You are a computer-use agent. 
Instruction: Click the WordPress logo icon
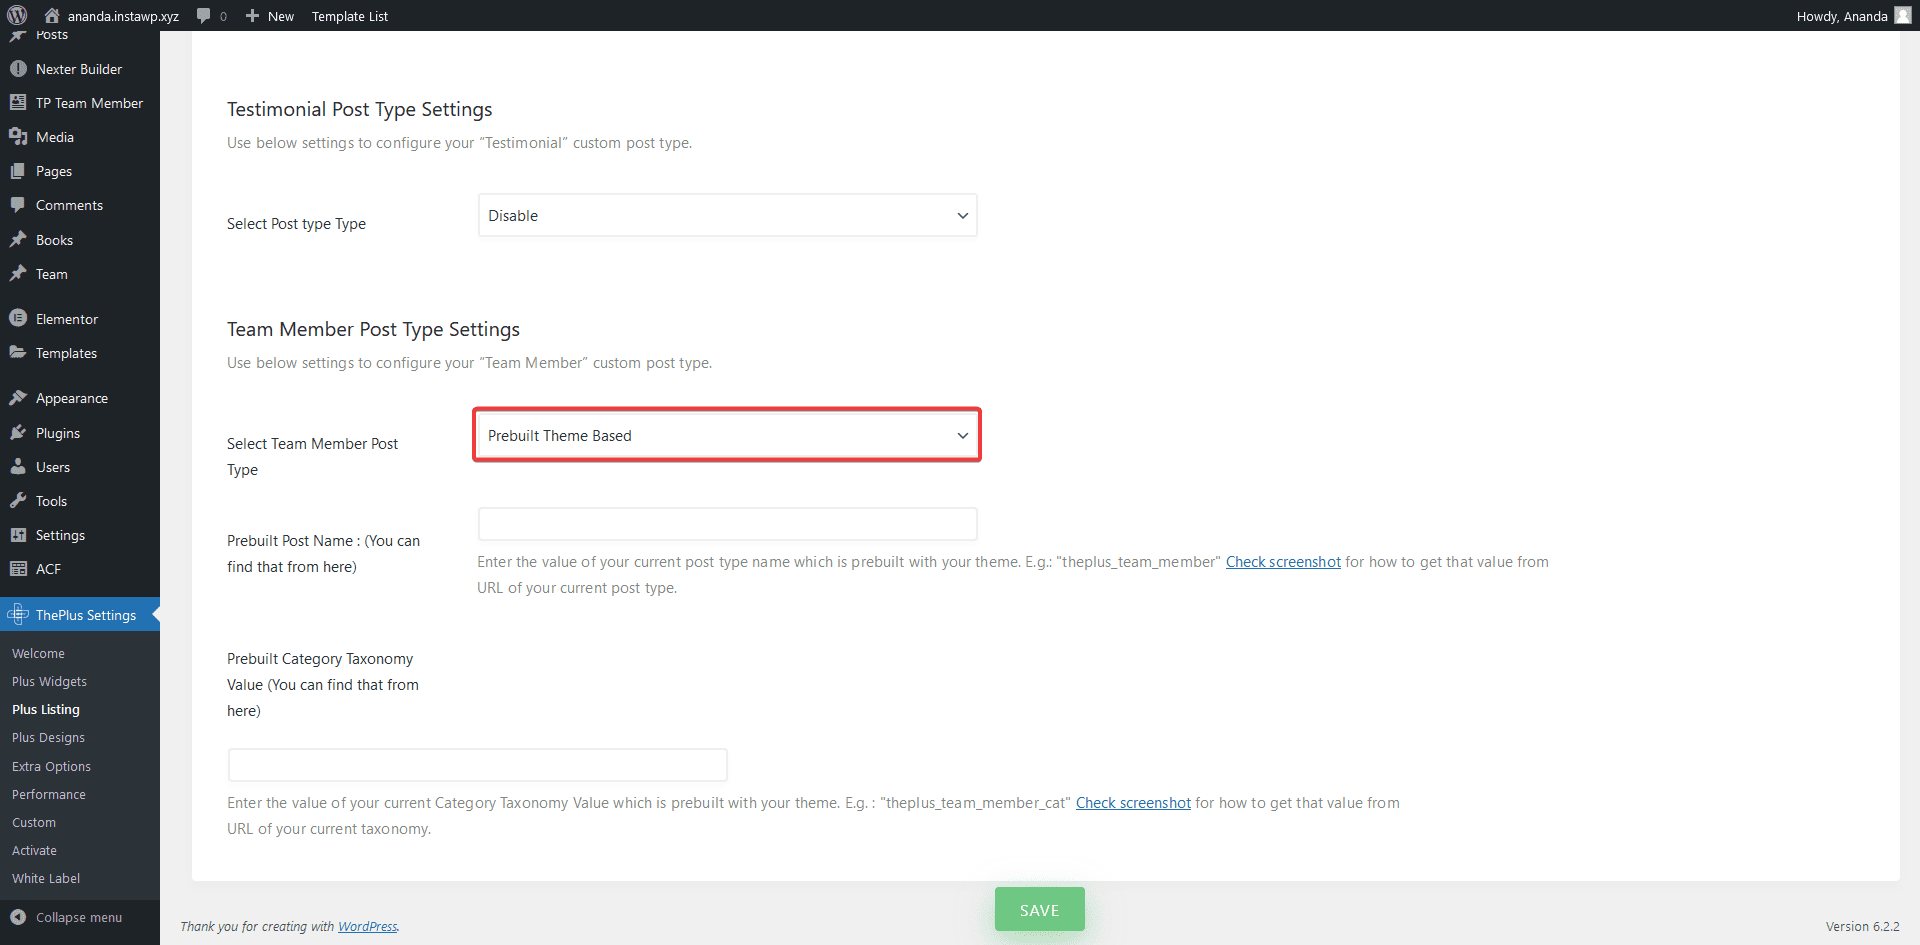pyautogui.click(x=17, y=15)
